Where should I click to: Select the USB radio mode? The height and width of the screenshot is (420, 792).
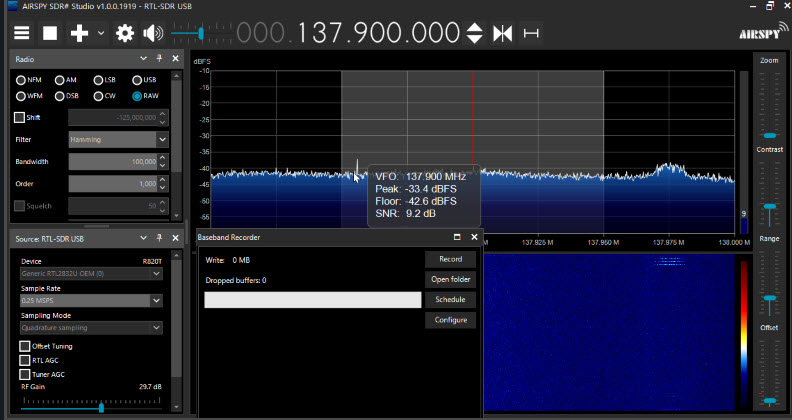coord(137,80)
